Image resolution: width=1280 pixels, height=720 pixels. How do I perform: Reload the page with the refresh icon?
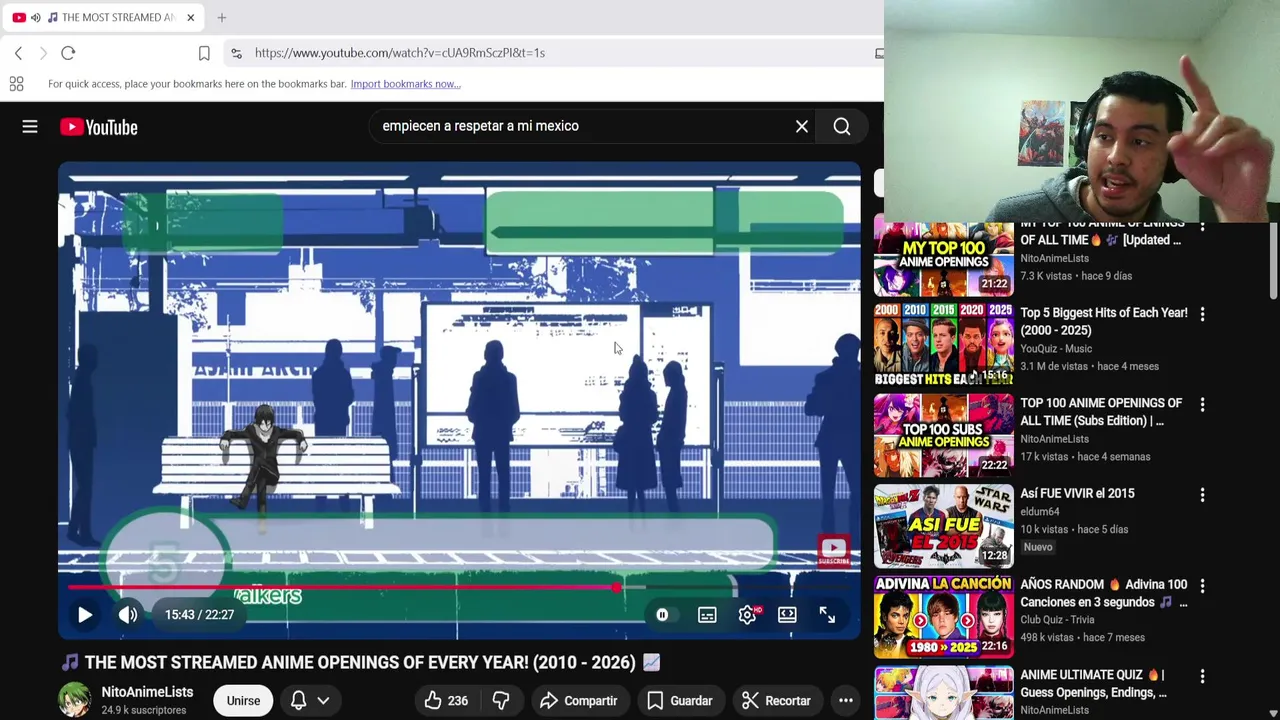pos(68,53)
